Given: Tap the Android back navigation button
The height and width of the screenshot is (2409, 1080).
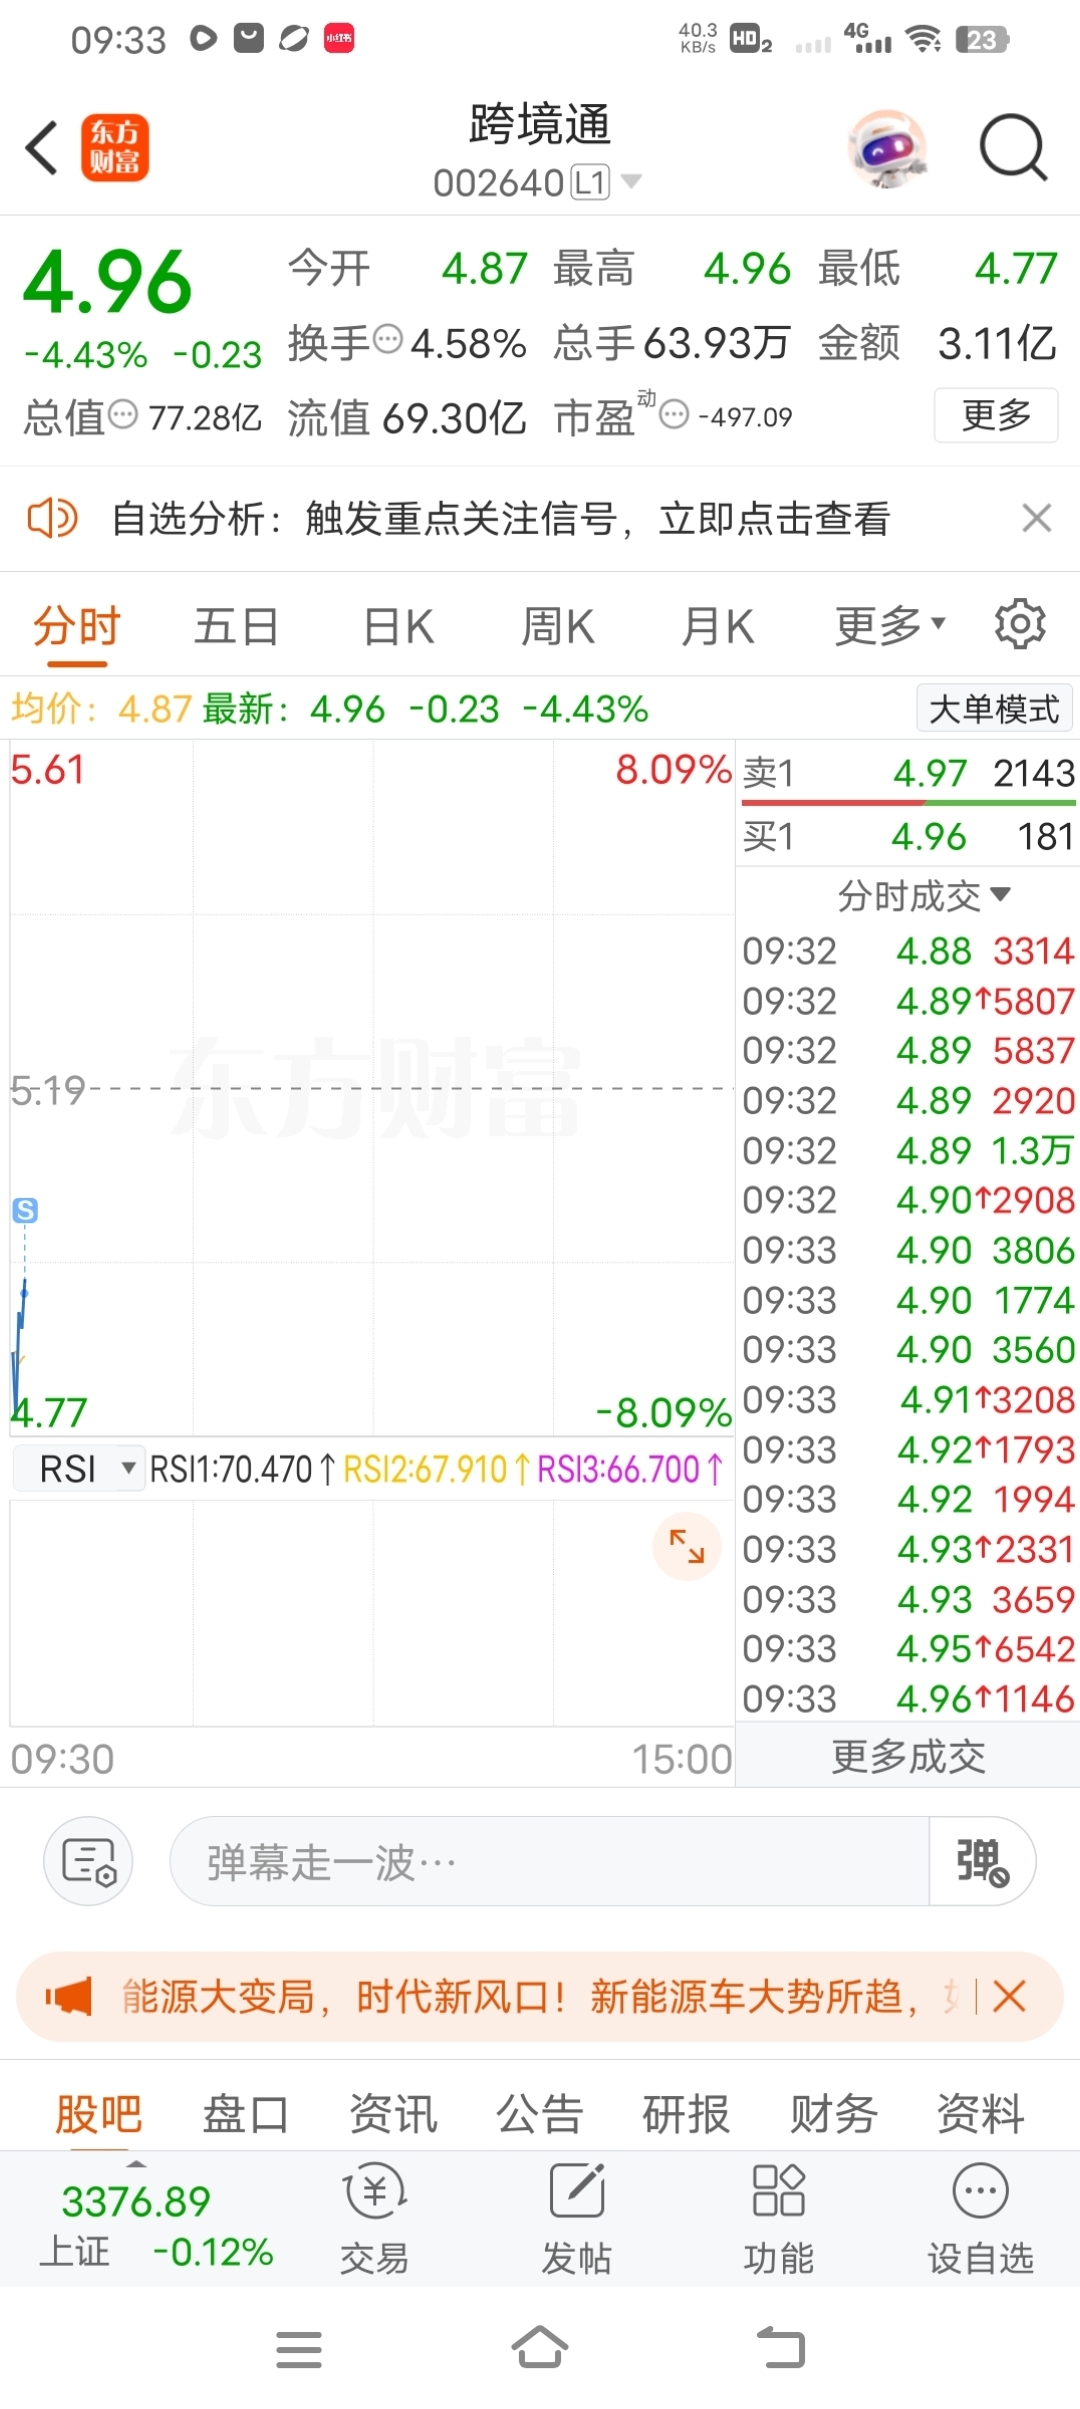Looking at the screenshot, I should coord(781,2348).
